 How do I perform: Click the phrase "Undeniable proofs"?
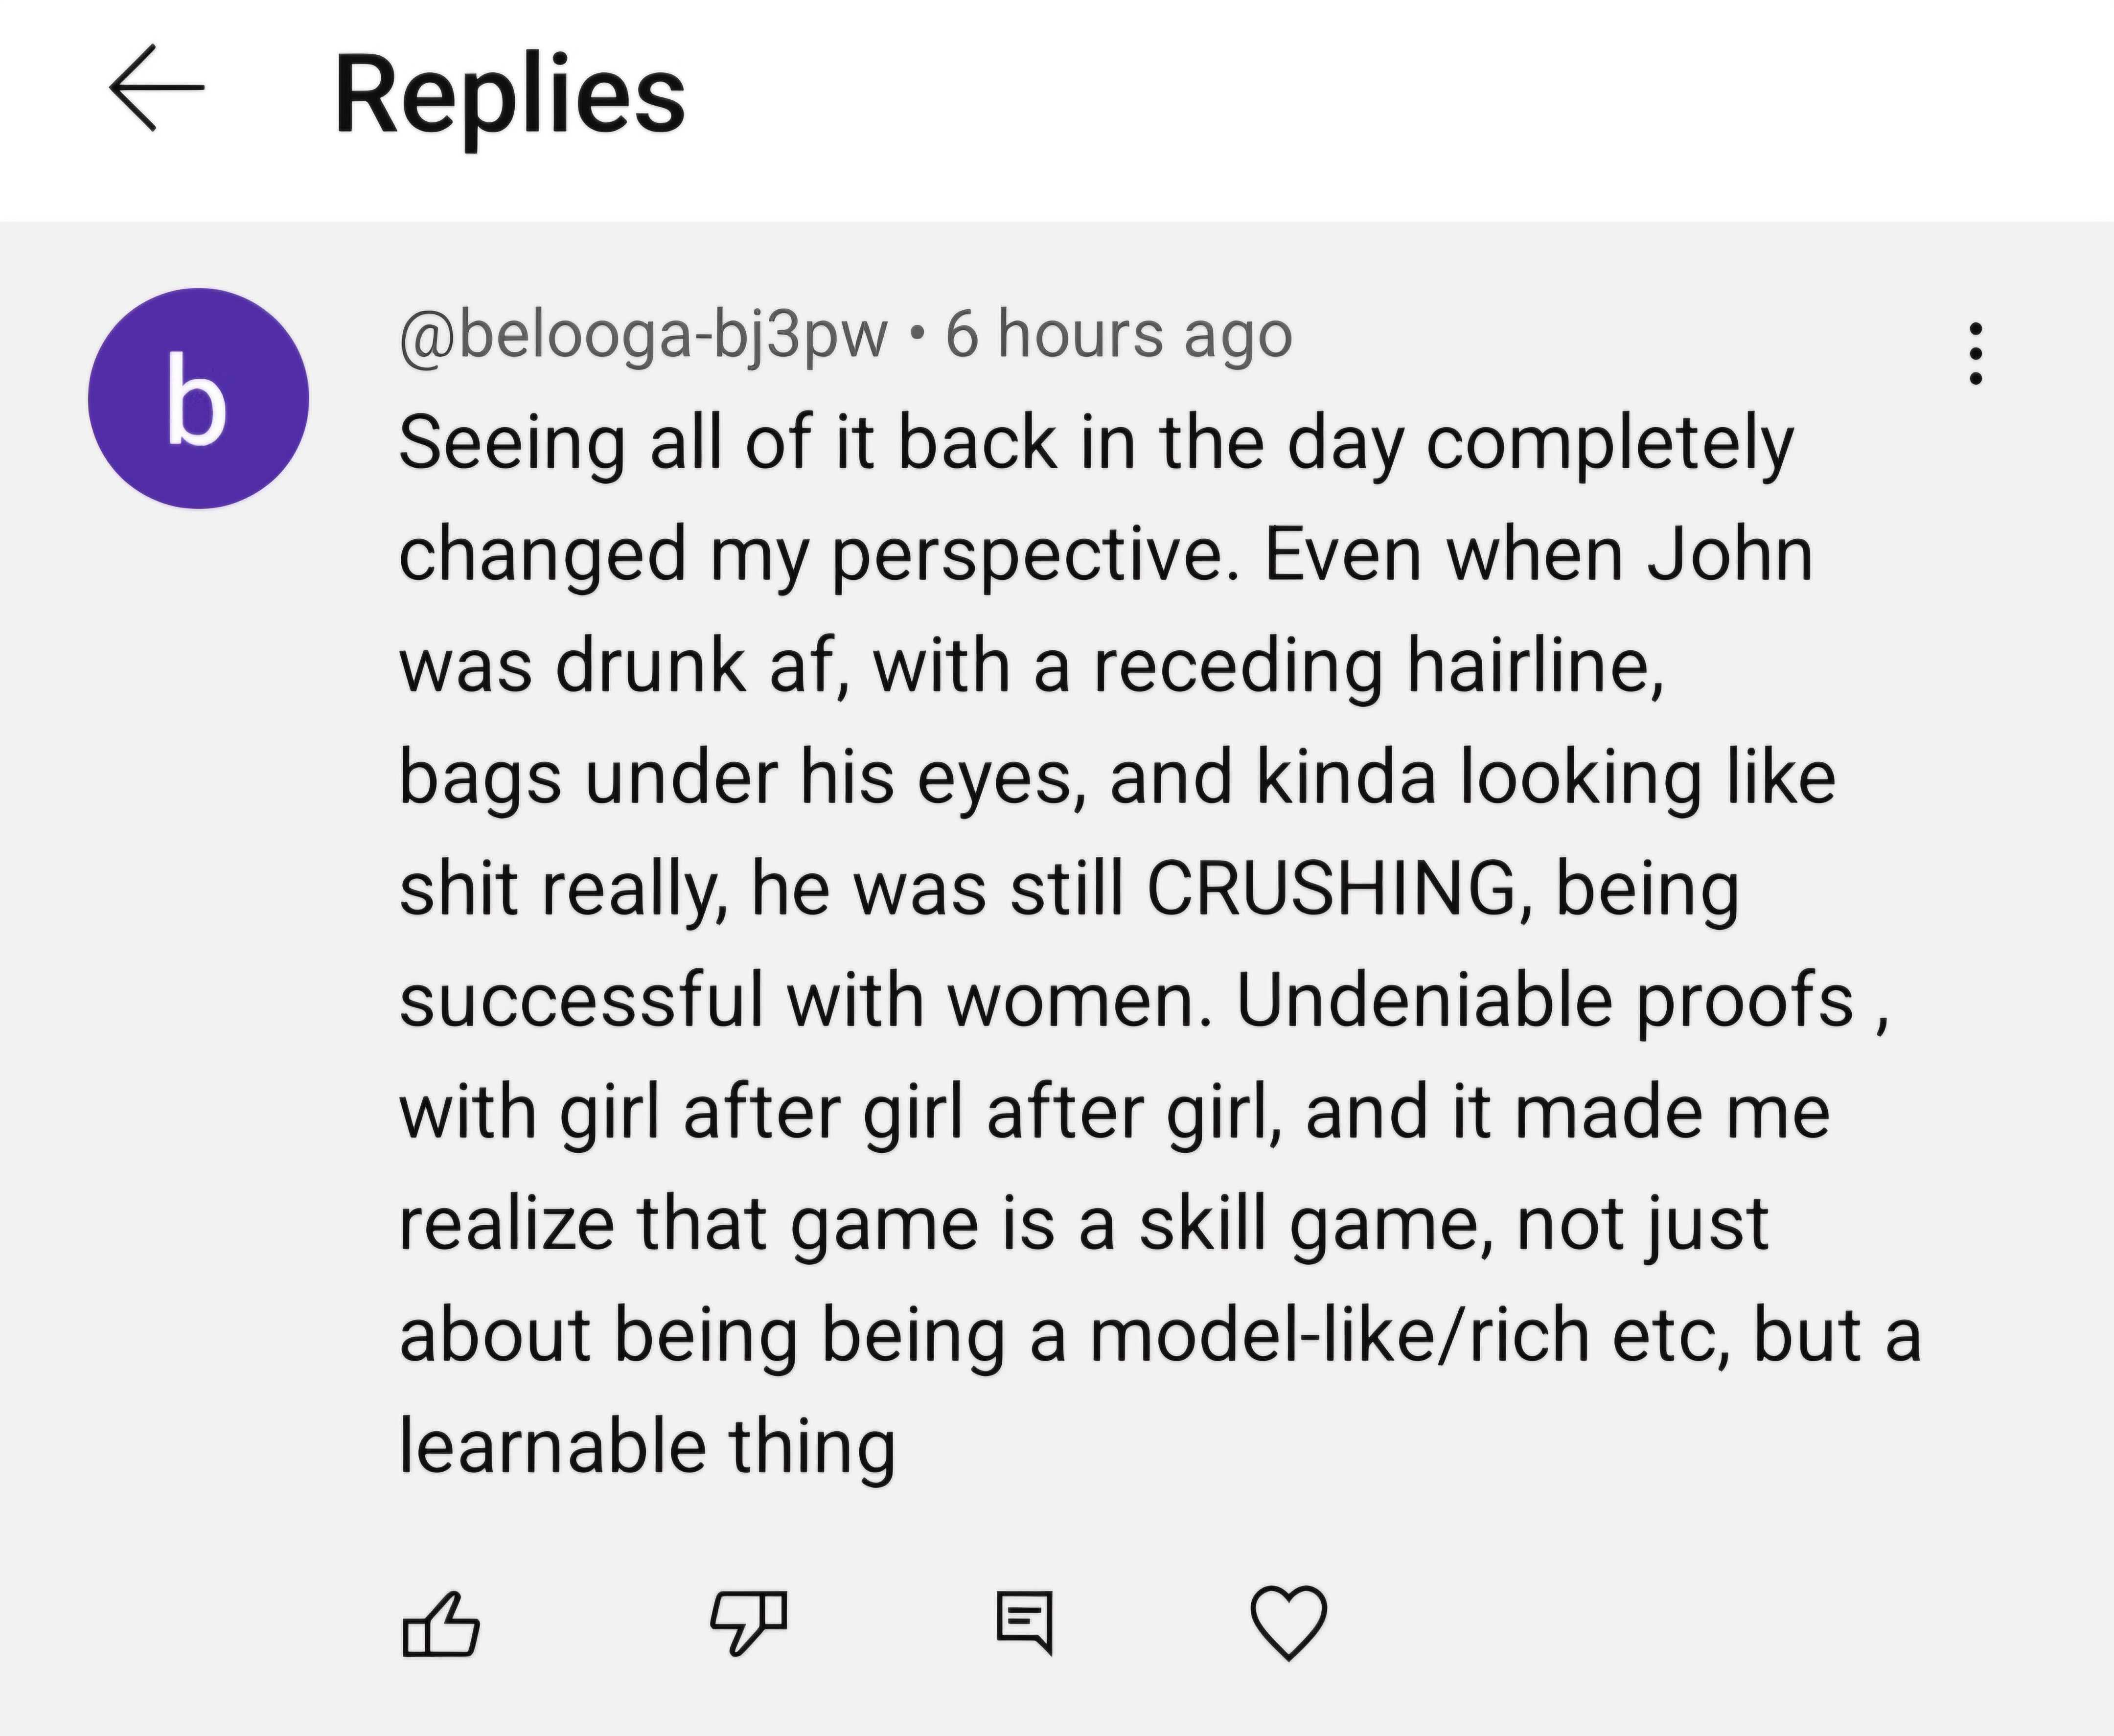[x=1545, y=1000]
